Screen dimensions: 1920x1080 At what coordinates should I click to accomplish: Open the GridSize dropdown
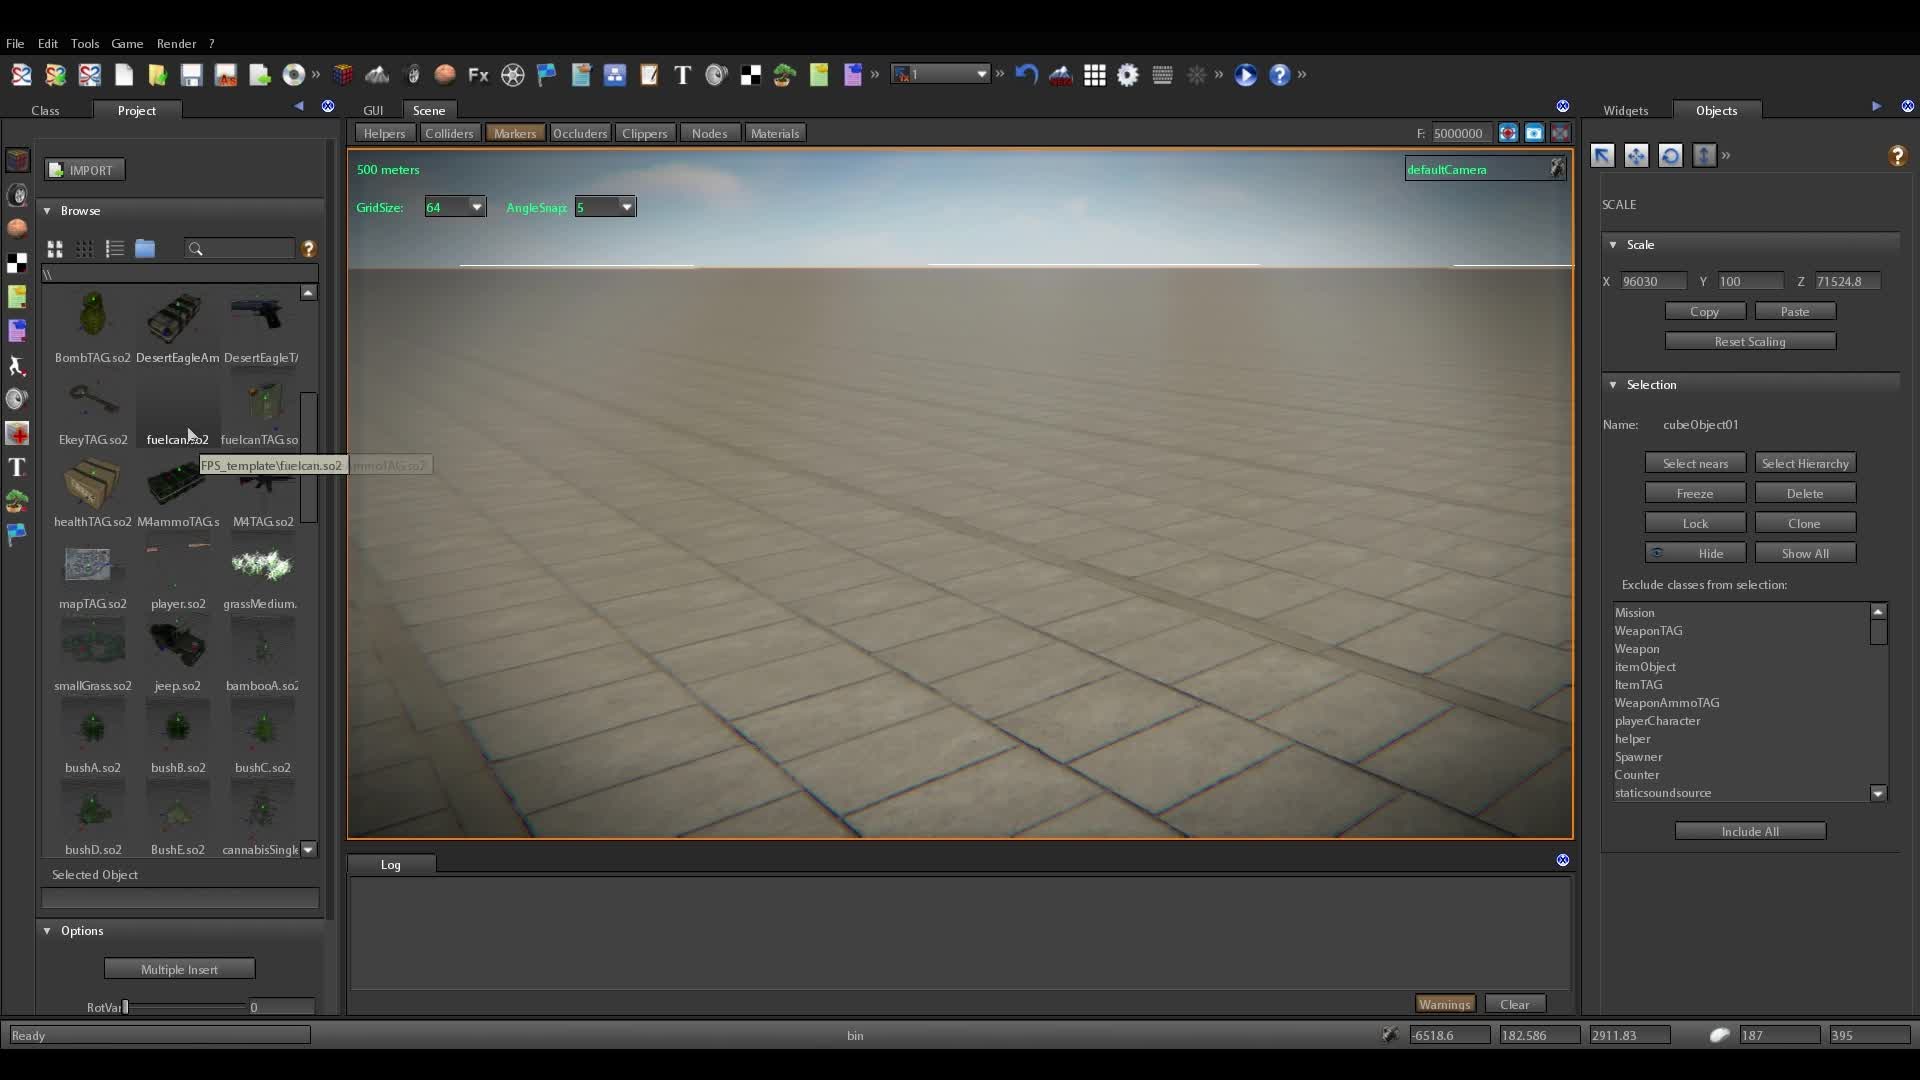[476, 207]
